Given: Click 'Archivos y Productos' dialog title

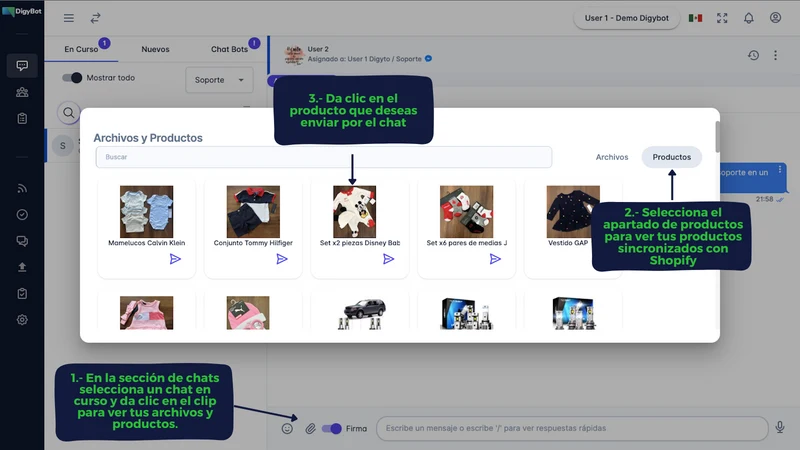Looking at the screenshot, I should click(x=148, y=138).
